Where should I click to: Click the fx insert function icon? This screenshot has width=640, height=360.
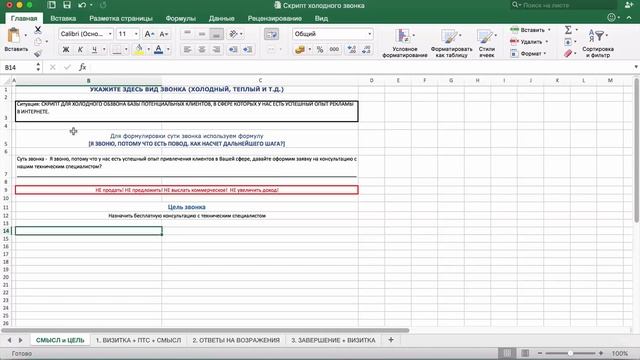tap(82, 67)
